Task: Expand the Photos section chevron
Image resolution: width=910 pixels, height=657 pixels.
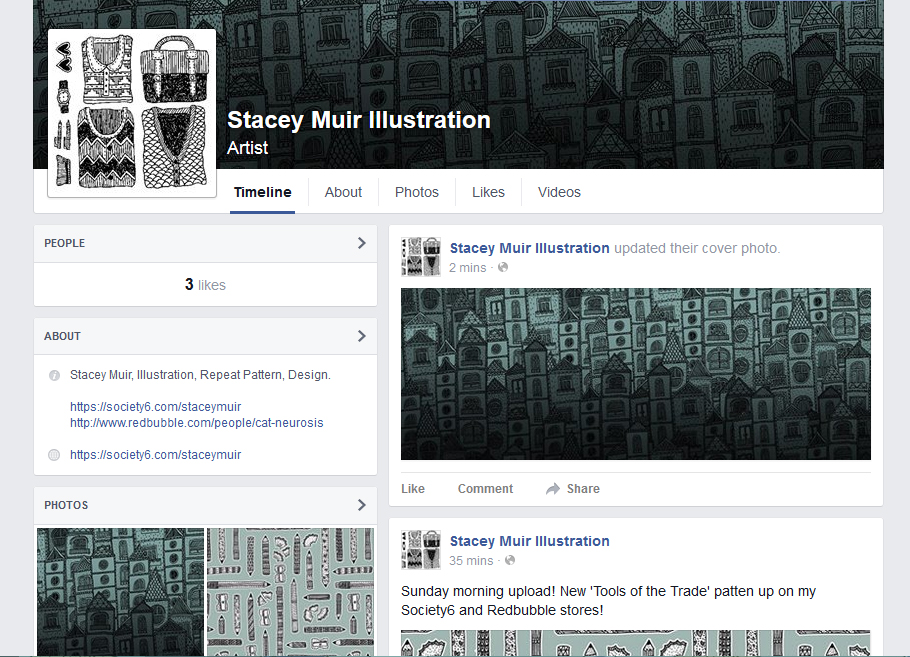Action: coord(362,505)
